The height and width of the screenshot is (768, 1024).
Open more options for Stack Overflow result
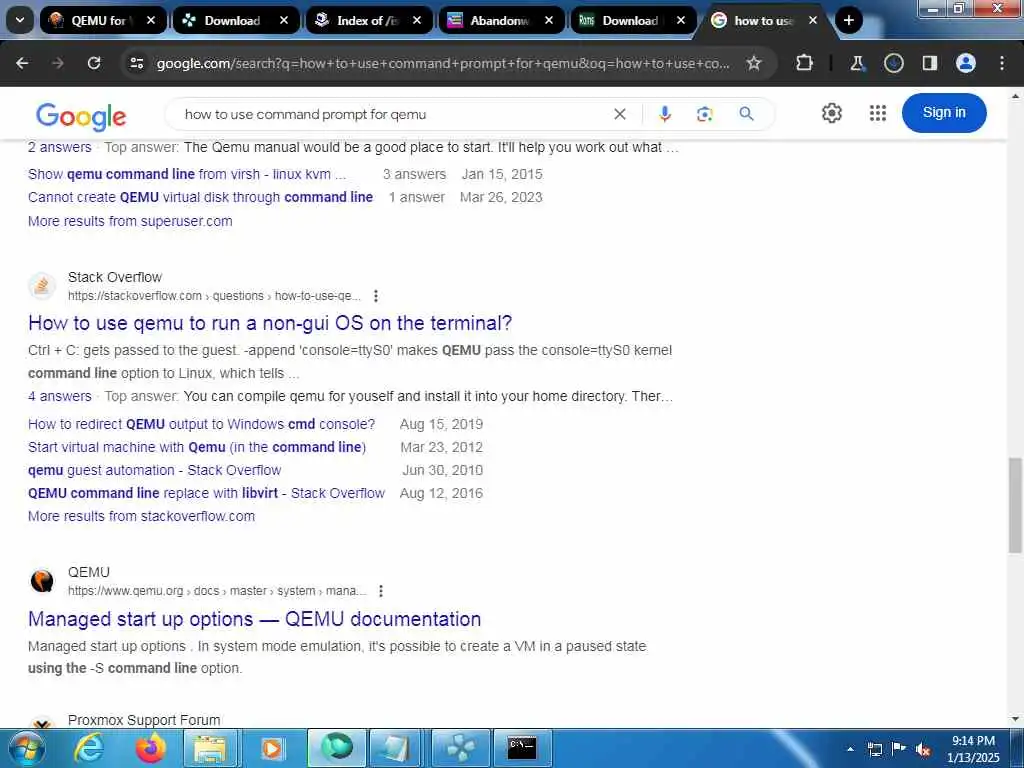376,296
